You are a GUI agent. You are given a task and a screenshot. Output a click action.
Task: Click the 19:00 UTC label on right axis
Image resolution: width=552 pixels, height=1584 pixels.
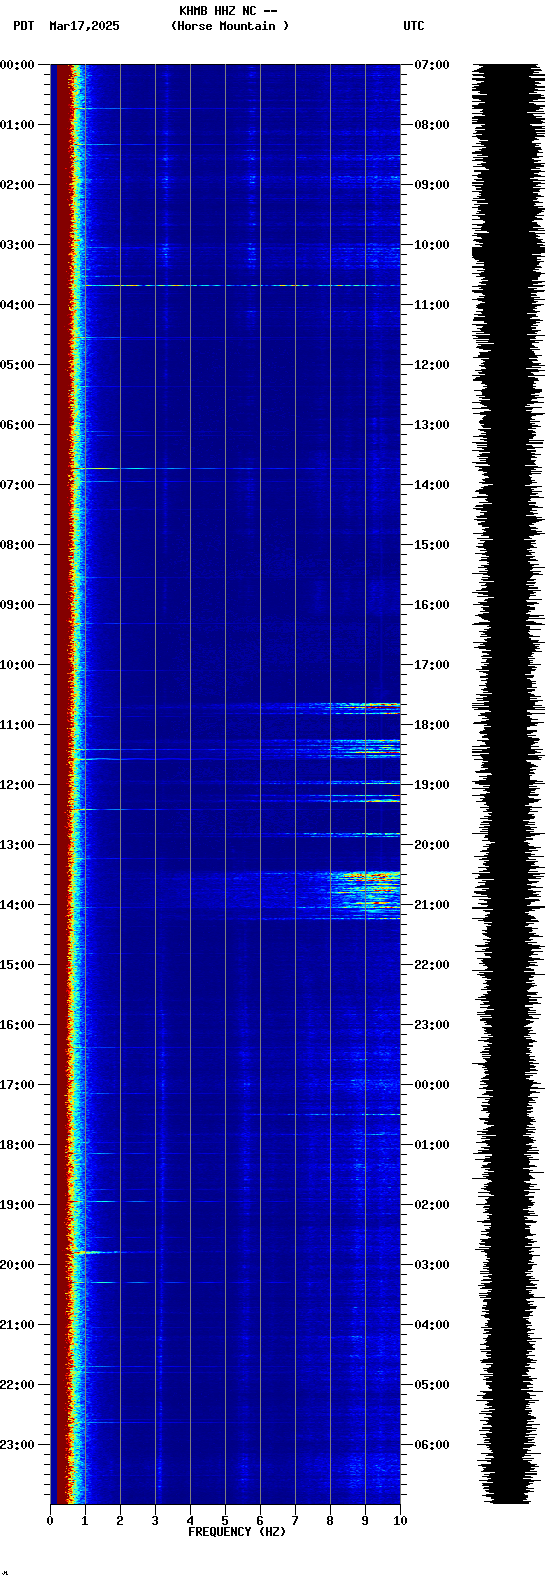click(x=432, y=785)
